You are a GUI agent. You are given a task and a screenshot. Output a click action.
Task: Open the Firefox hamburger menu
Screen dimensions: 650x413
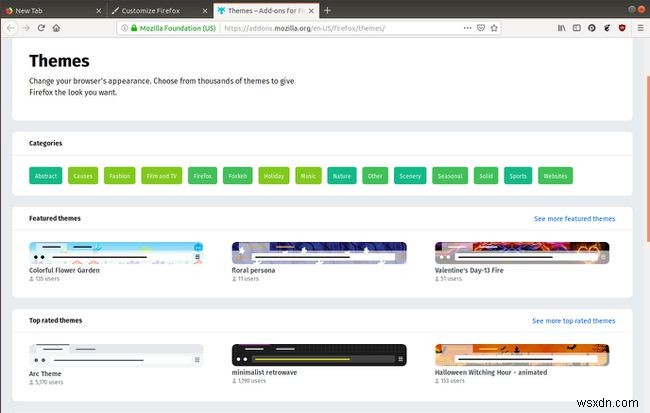click(640, 28)
